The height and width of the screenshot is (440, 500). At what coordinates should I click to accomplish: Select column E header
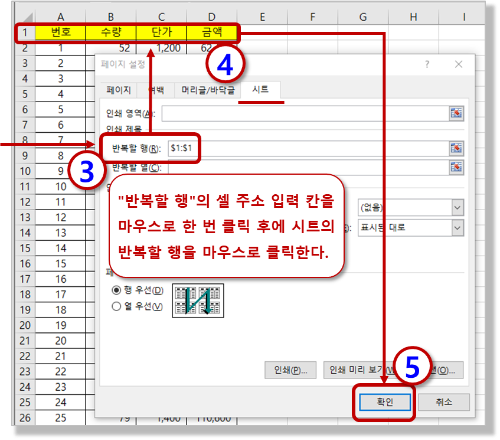tap(262, 17)
